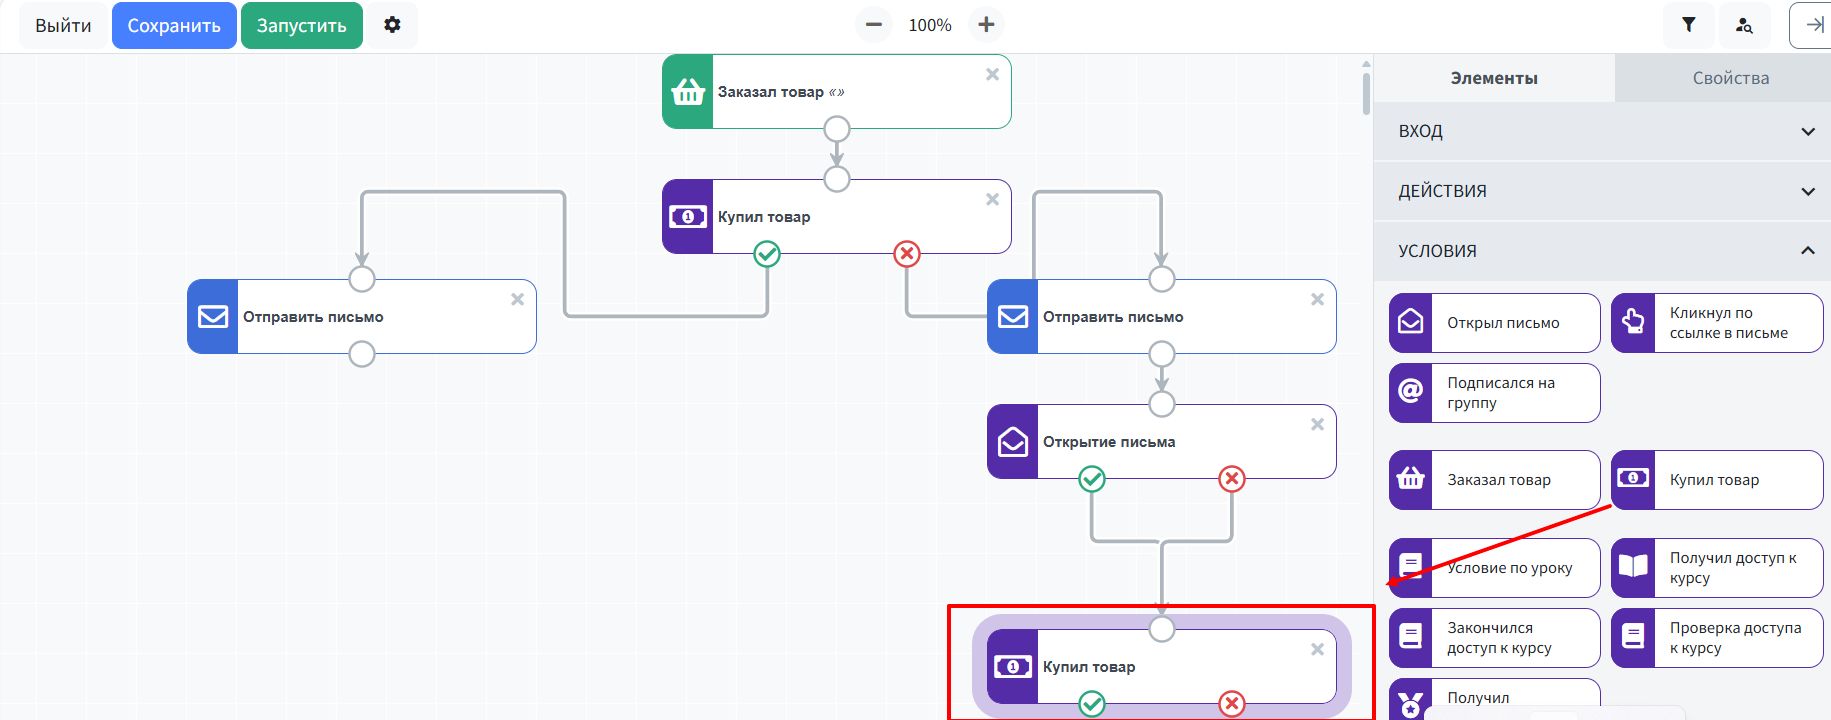Select Получил доступ к курсу element
The height and width of the screenshot is (720, 1831).
tap(1717, 568)
